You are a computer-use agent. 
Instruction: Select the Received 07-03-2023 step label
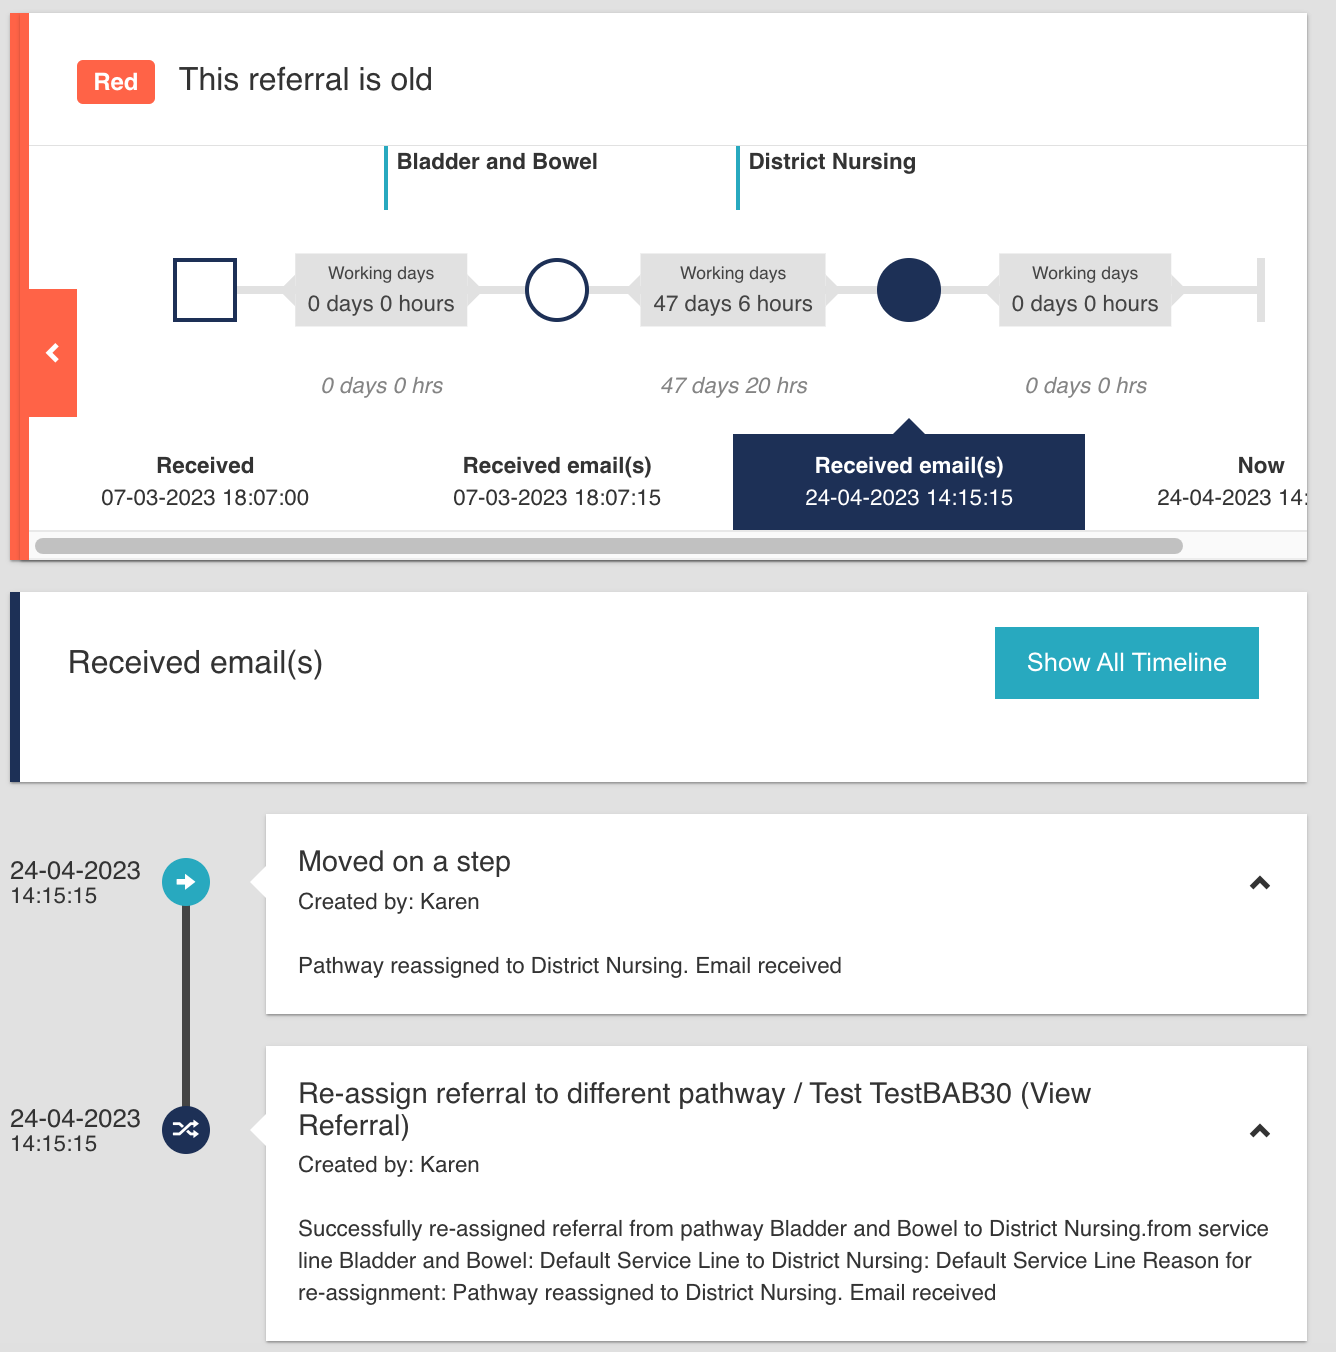point(205,481)
